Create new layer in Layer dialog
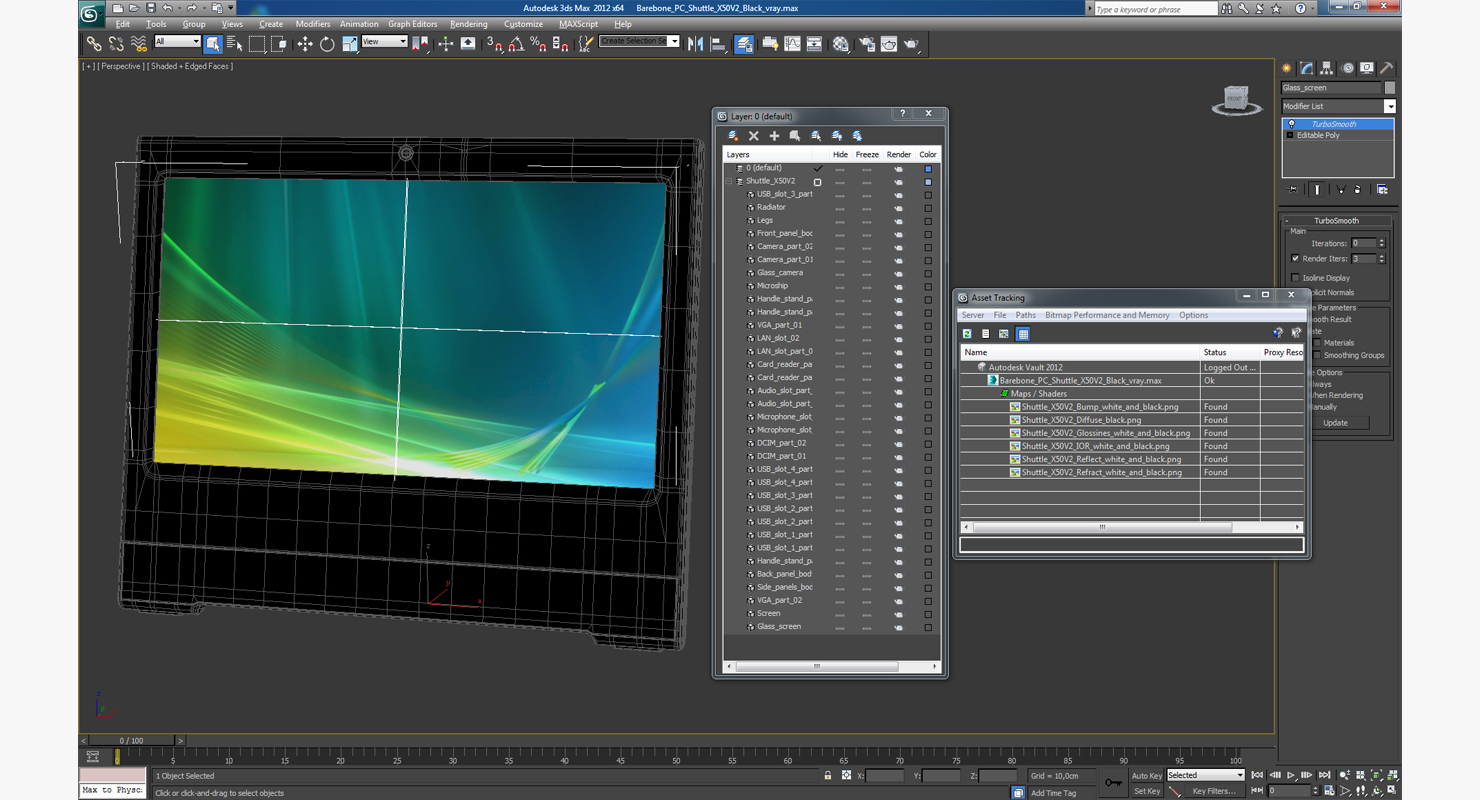This screenshot has width=1480, height=800. (733, 136)
